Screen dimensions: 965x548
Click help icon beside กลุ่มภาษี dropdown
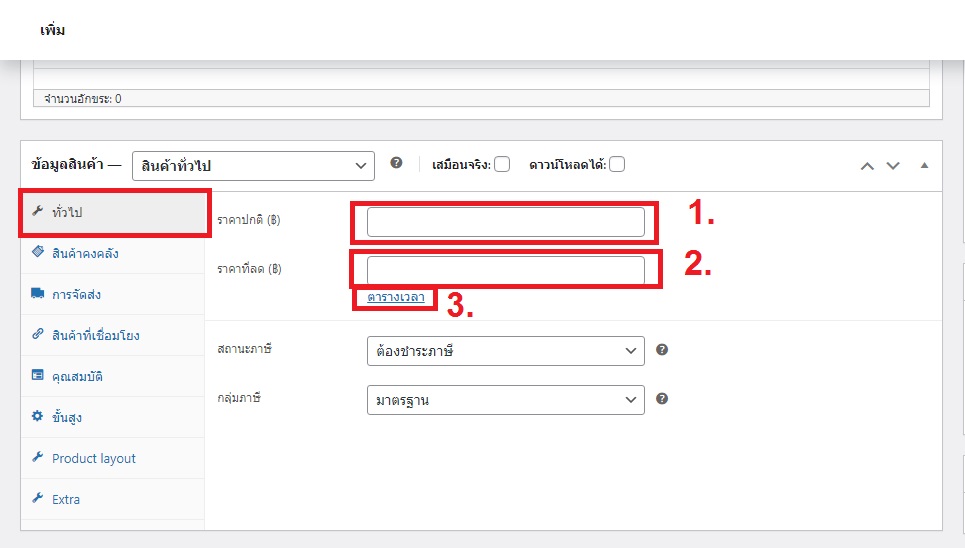tap(661, 399)
